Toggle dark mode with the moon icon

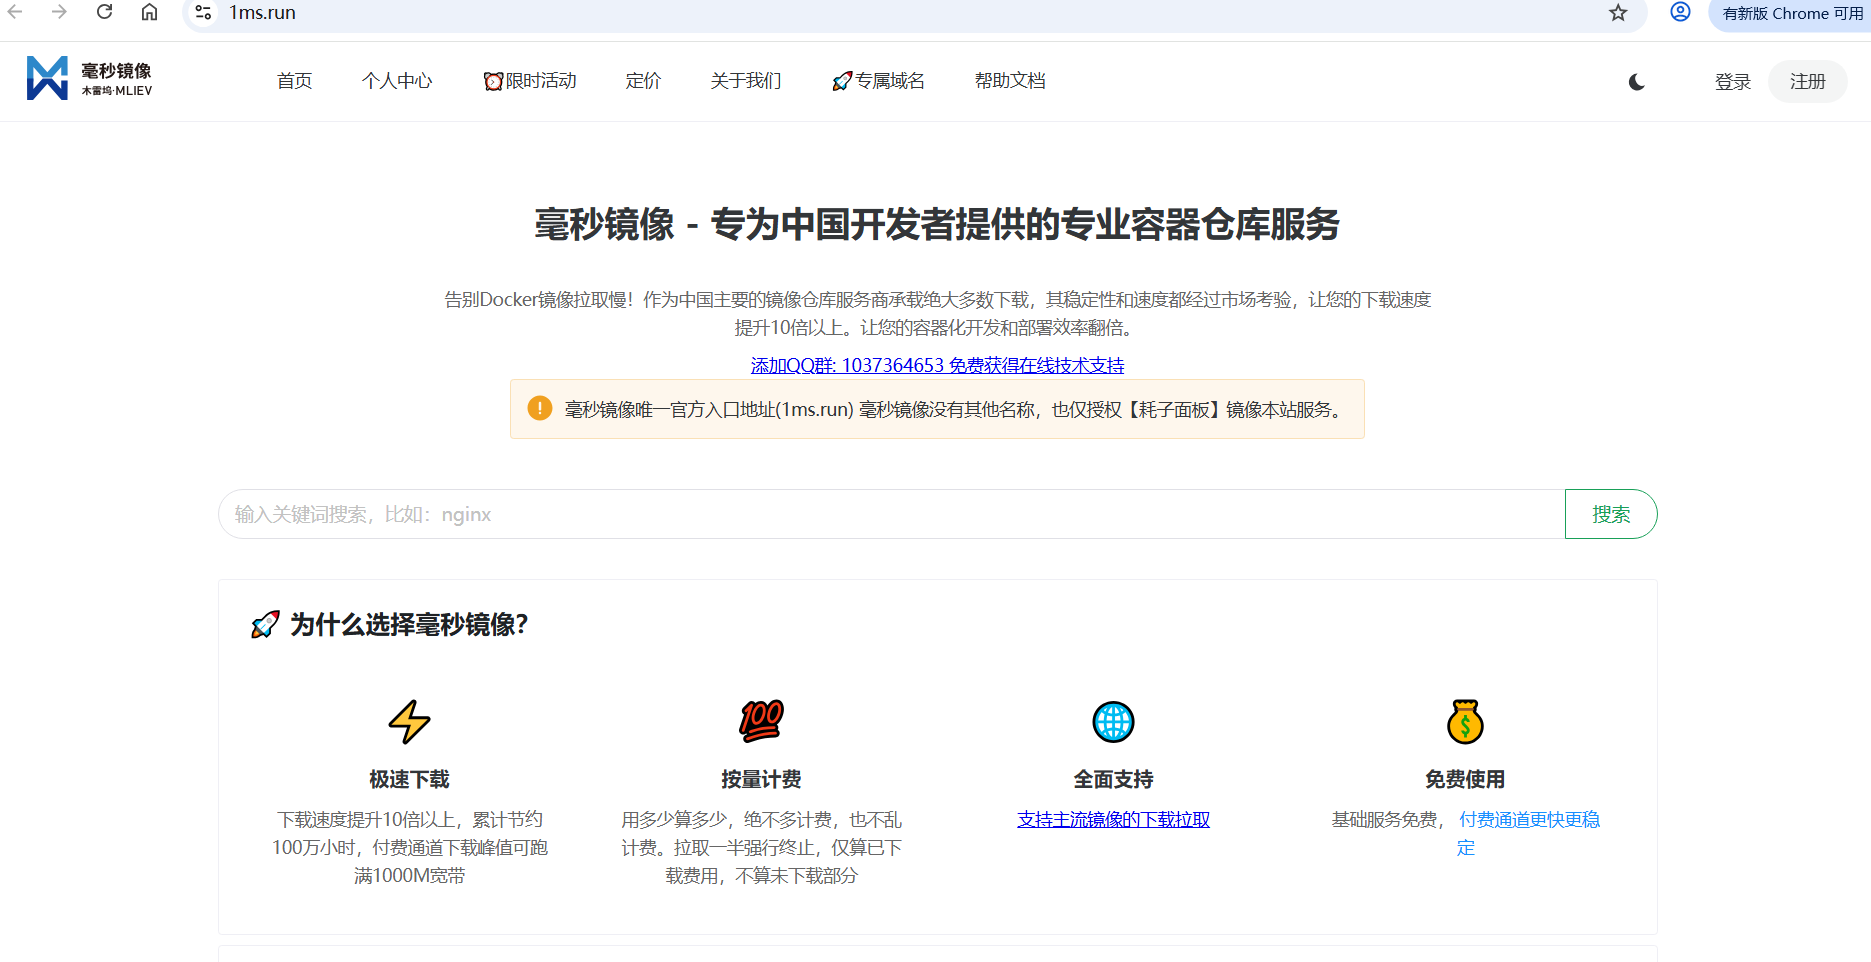(x=1636, y=82)
